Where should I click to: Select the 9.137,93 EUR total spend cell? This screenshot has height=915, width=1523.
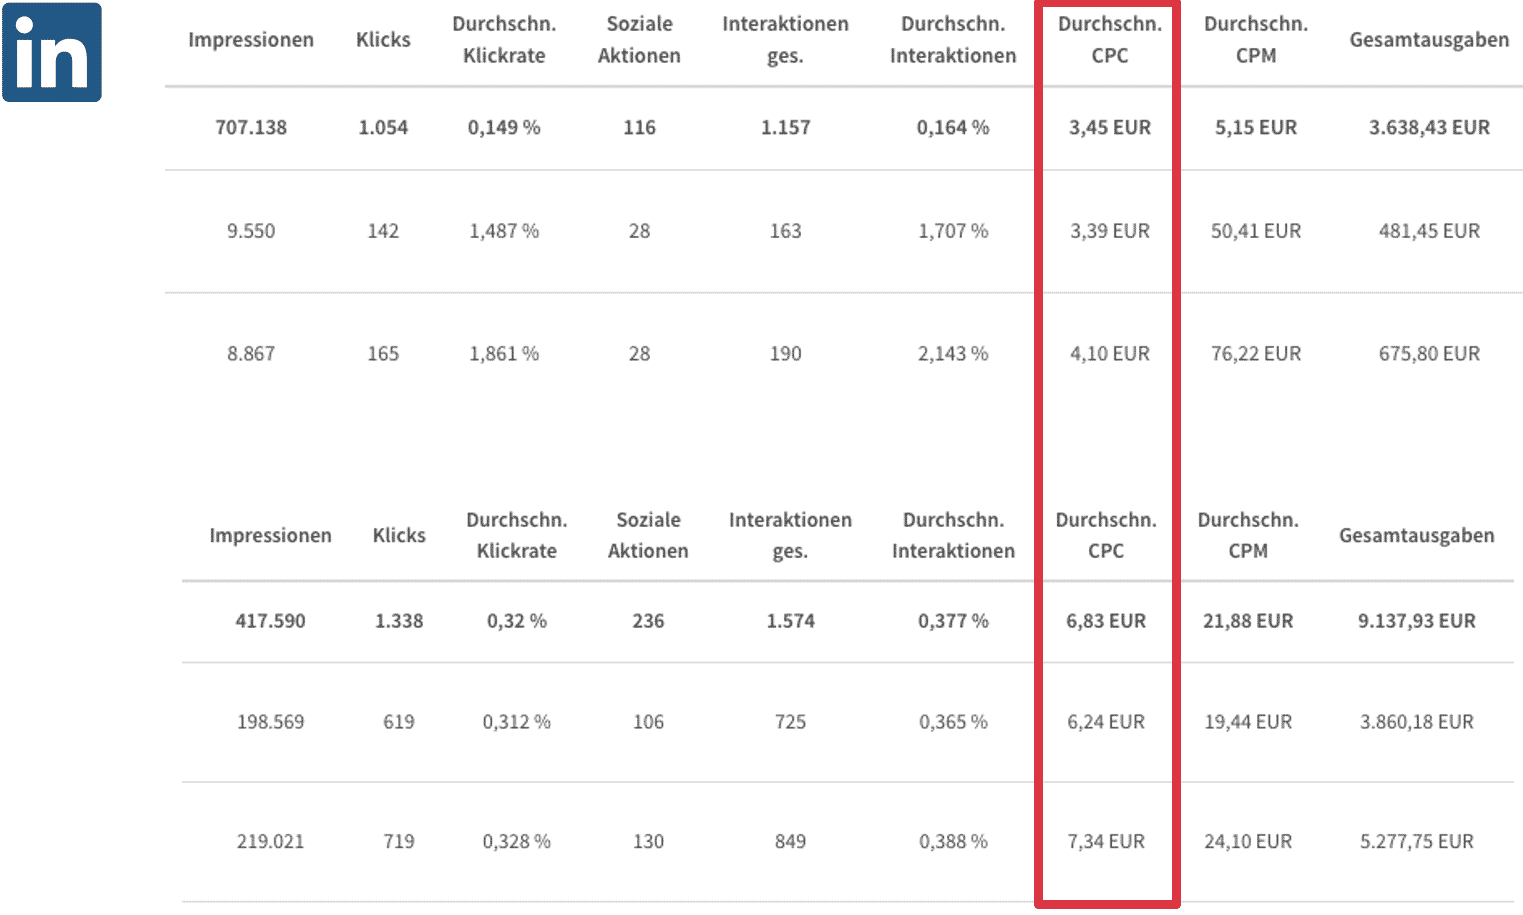1417,621
